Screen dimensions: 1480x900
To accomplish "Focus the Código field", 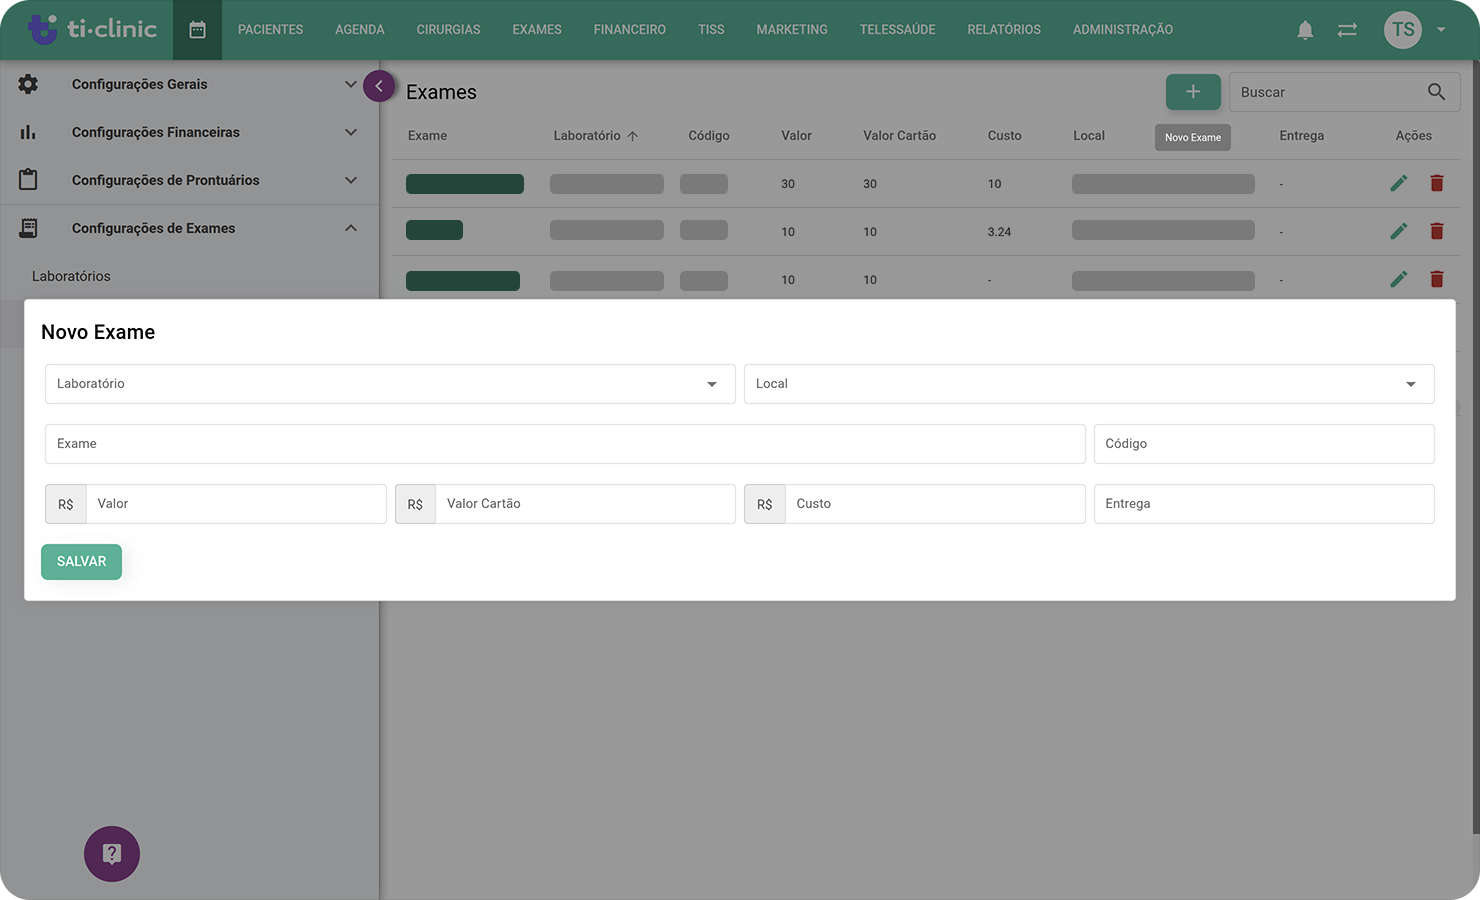I will pyautogui.click(x=1264, y=444).
